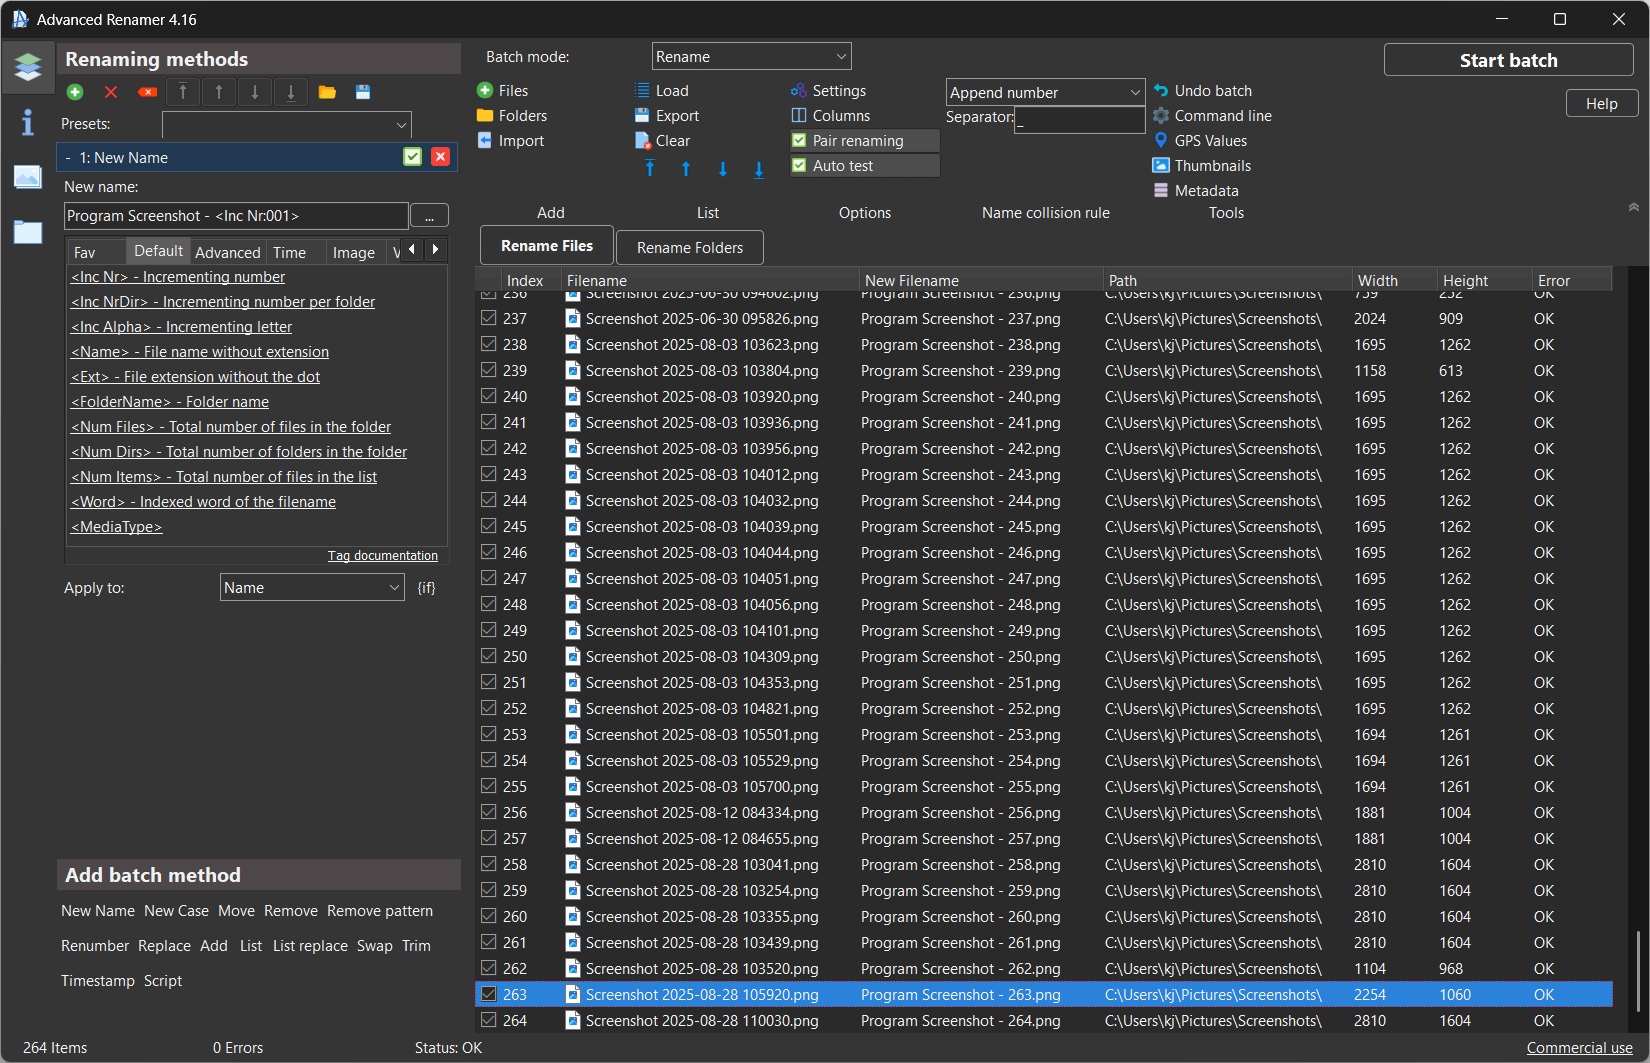
Task: Clear the file list
Action: pos(671,141)
